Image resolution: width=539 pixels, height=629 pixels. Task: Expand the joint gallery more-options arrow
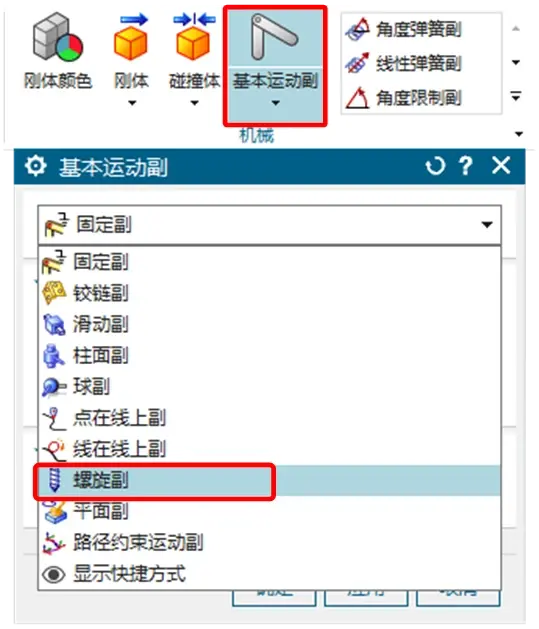[516, 96]
